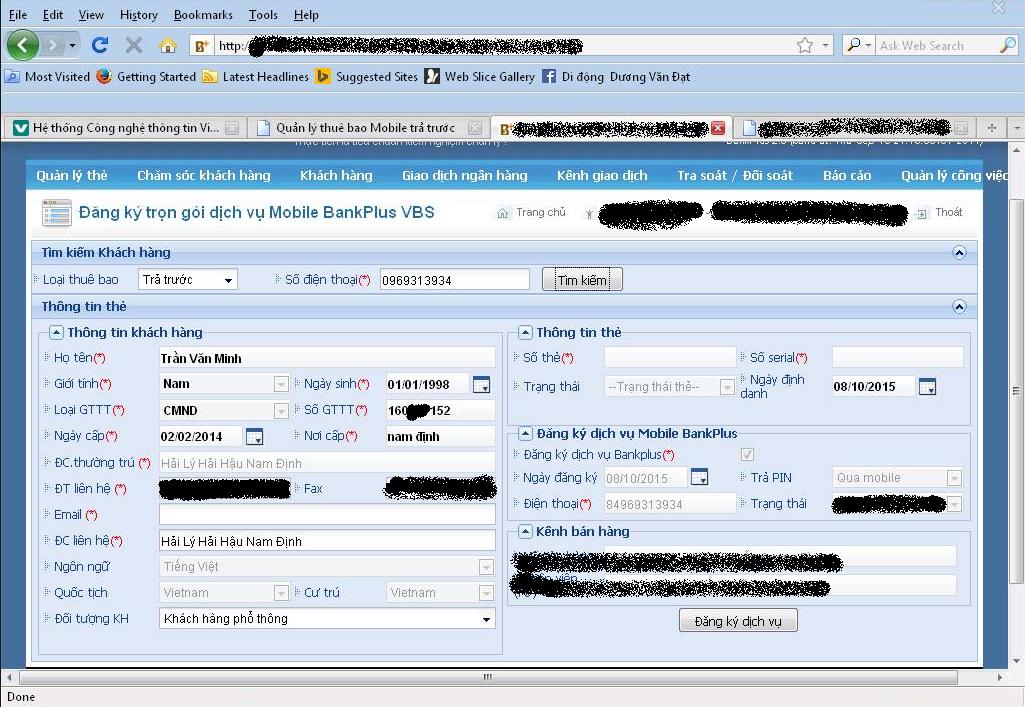1025x707 pixels.
Task: Open the Bookmarks menu
Action: point(203,14)
